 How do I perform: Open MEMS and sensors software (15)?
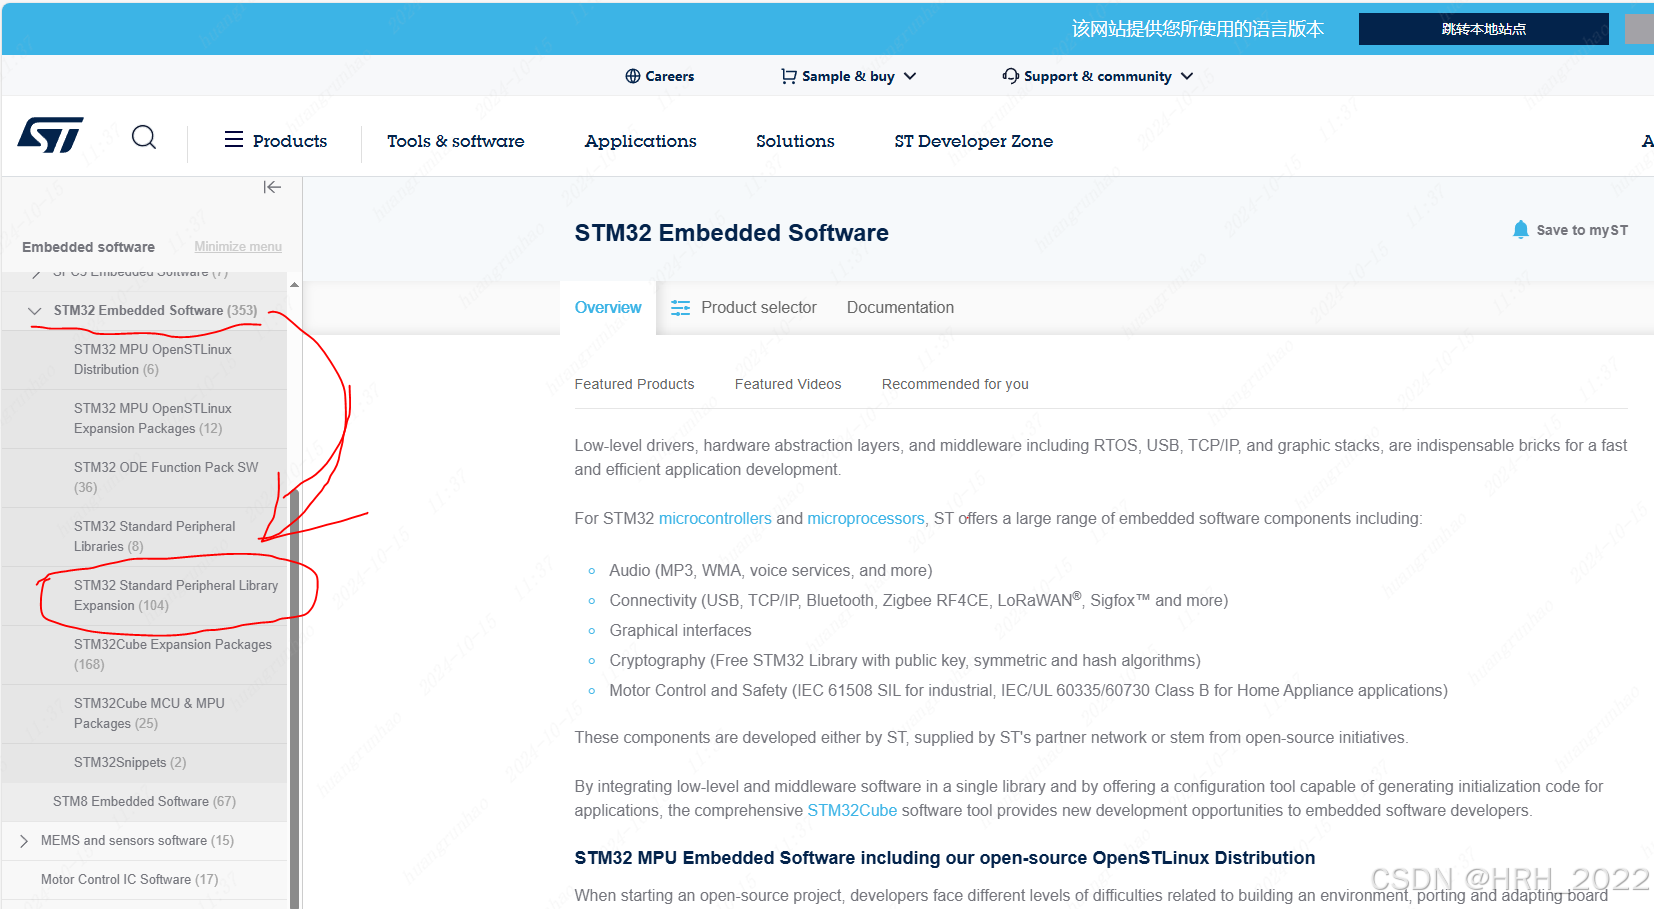click(137, 841)
